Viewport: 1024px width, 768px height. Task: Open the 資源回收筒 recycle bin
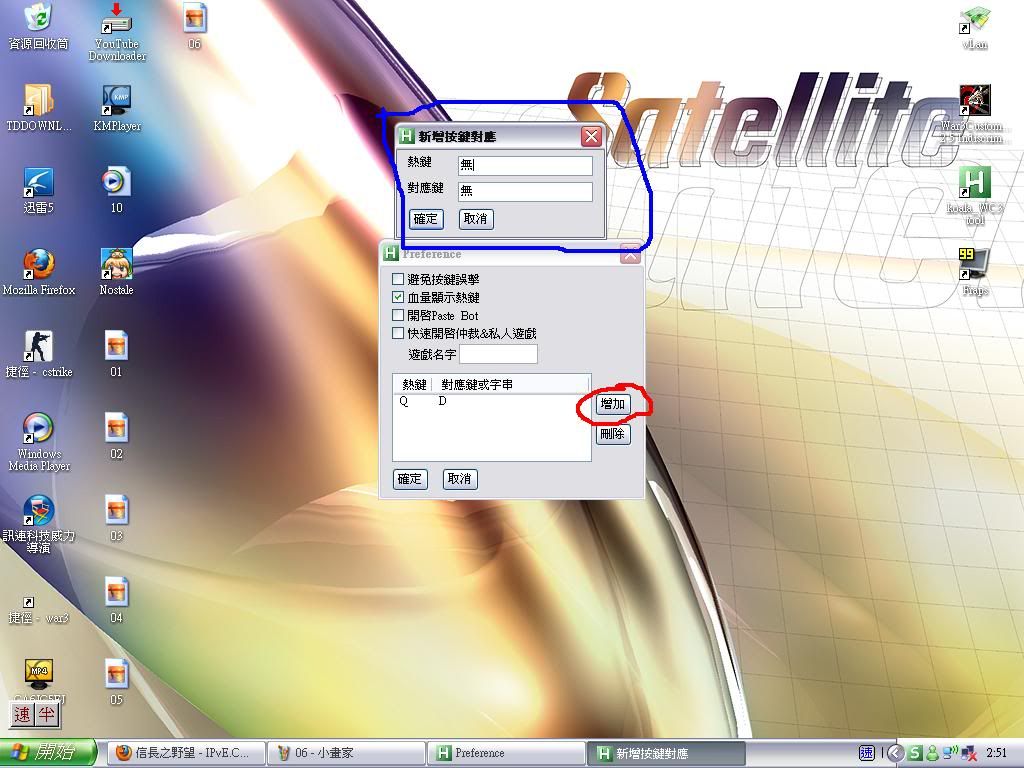coord(39,18)
